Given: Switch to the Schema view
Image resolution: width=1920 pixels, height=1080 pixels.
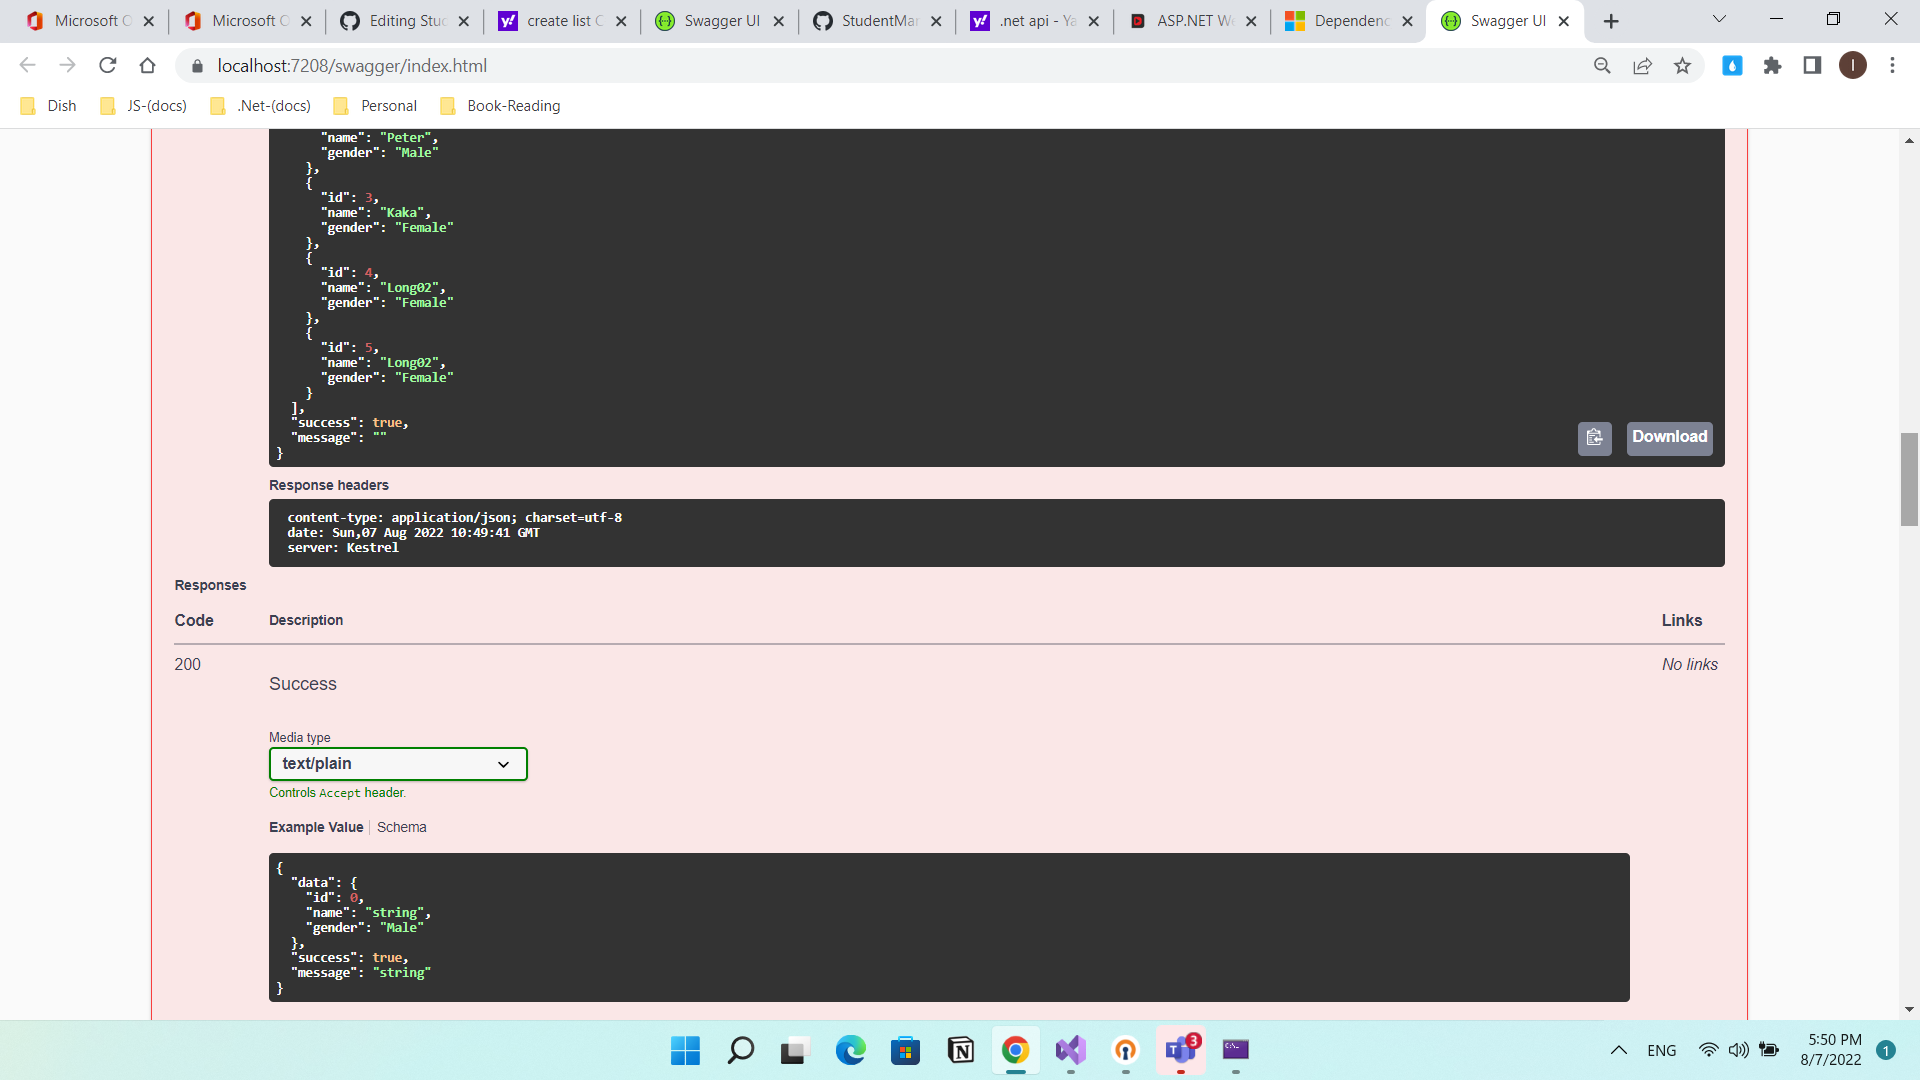Looking at the screenshot, I should coord(401,827).
